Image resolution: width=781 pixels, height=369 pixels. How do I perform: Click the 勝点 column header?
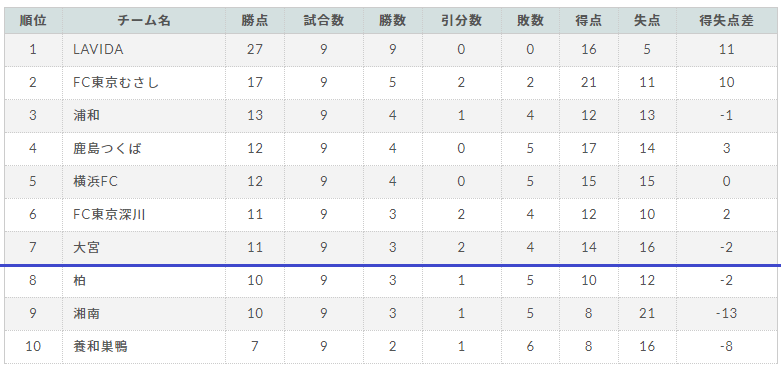[255, 20]
